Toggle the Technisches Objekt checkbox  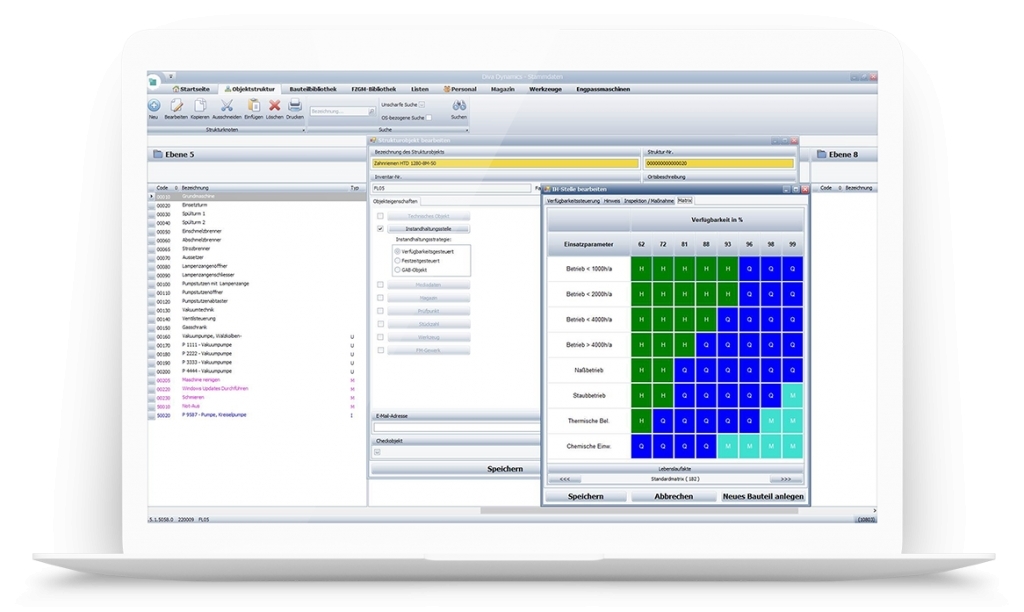point(380,216)
